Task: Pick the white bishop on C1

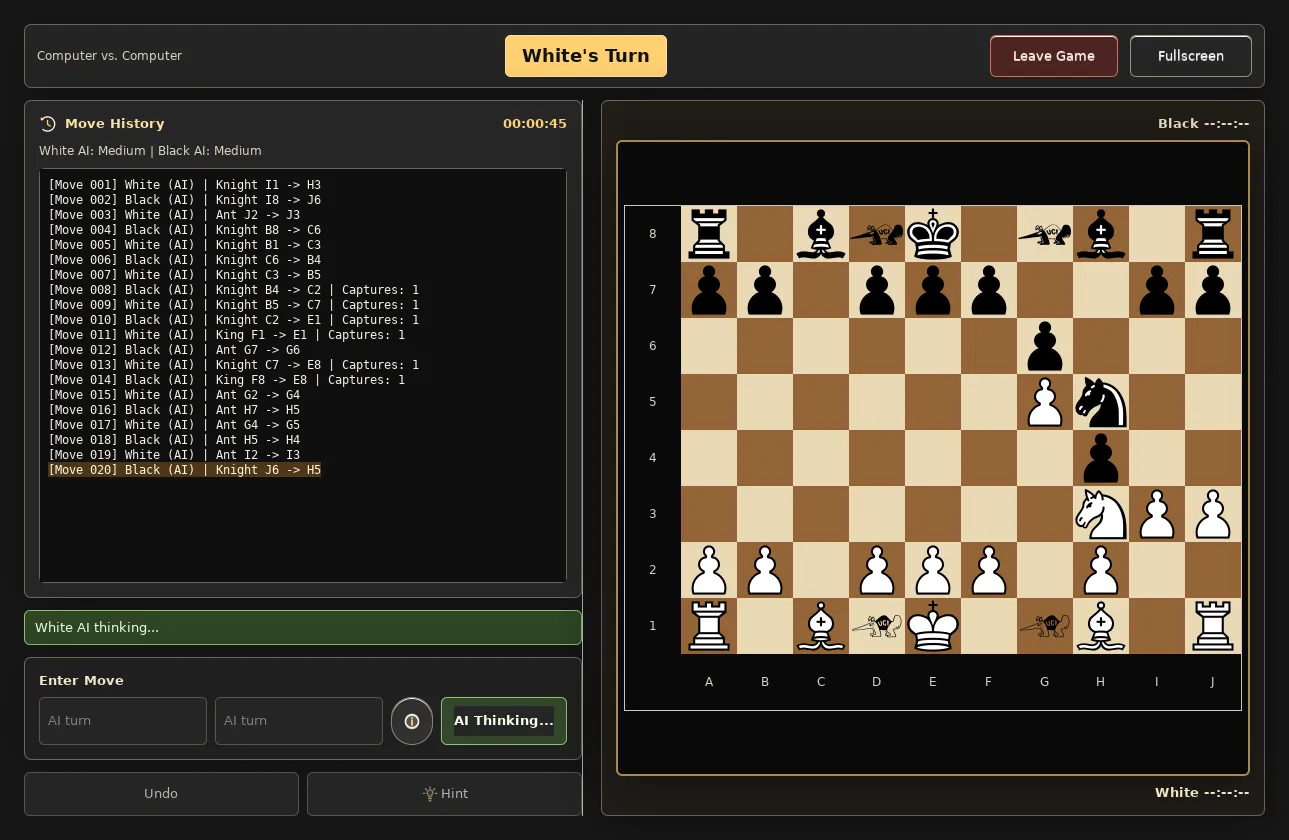Action: (x=821, y=626)
